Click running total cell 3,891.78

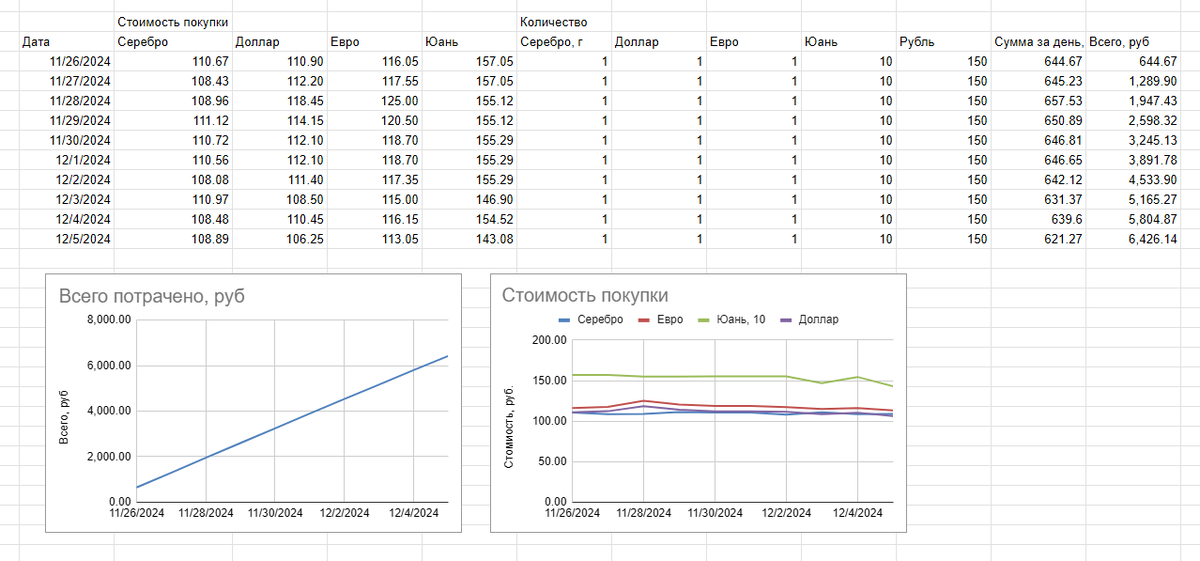(1133, 160)
